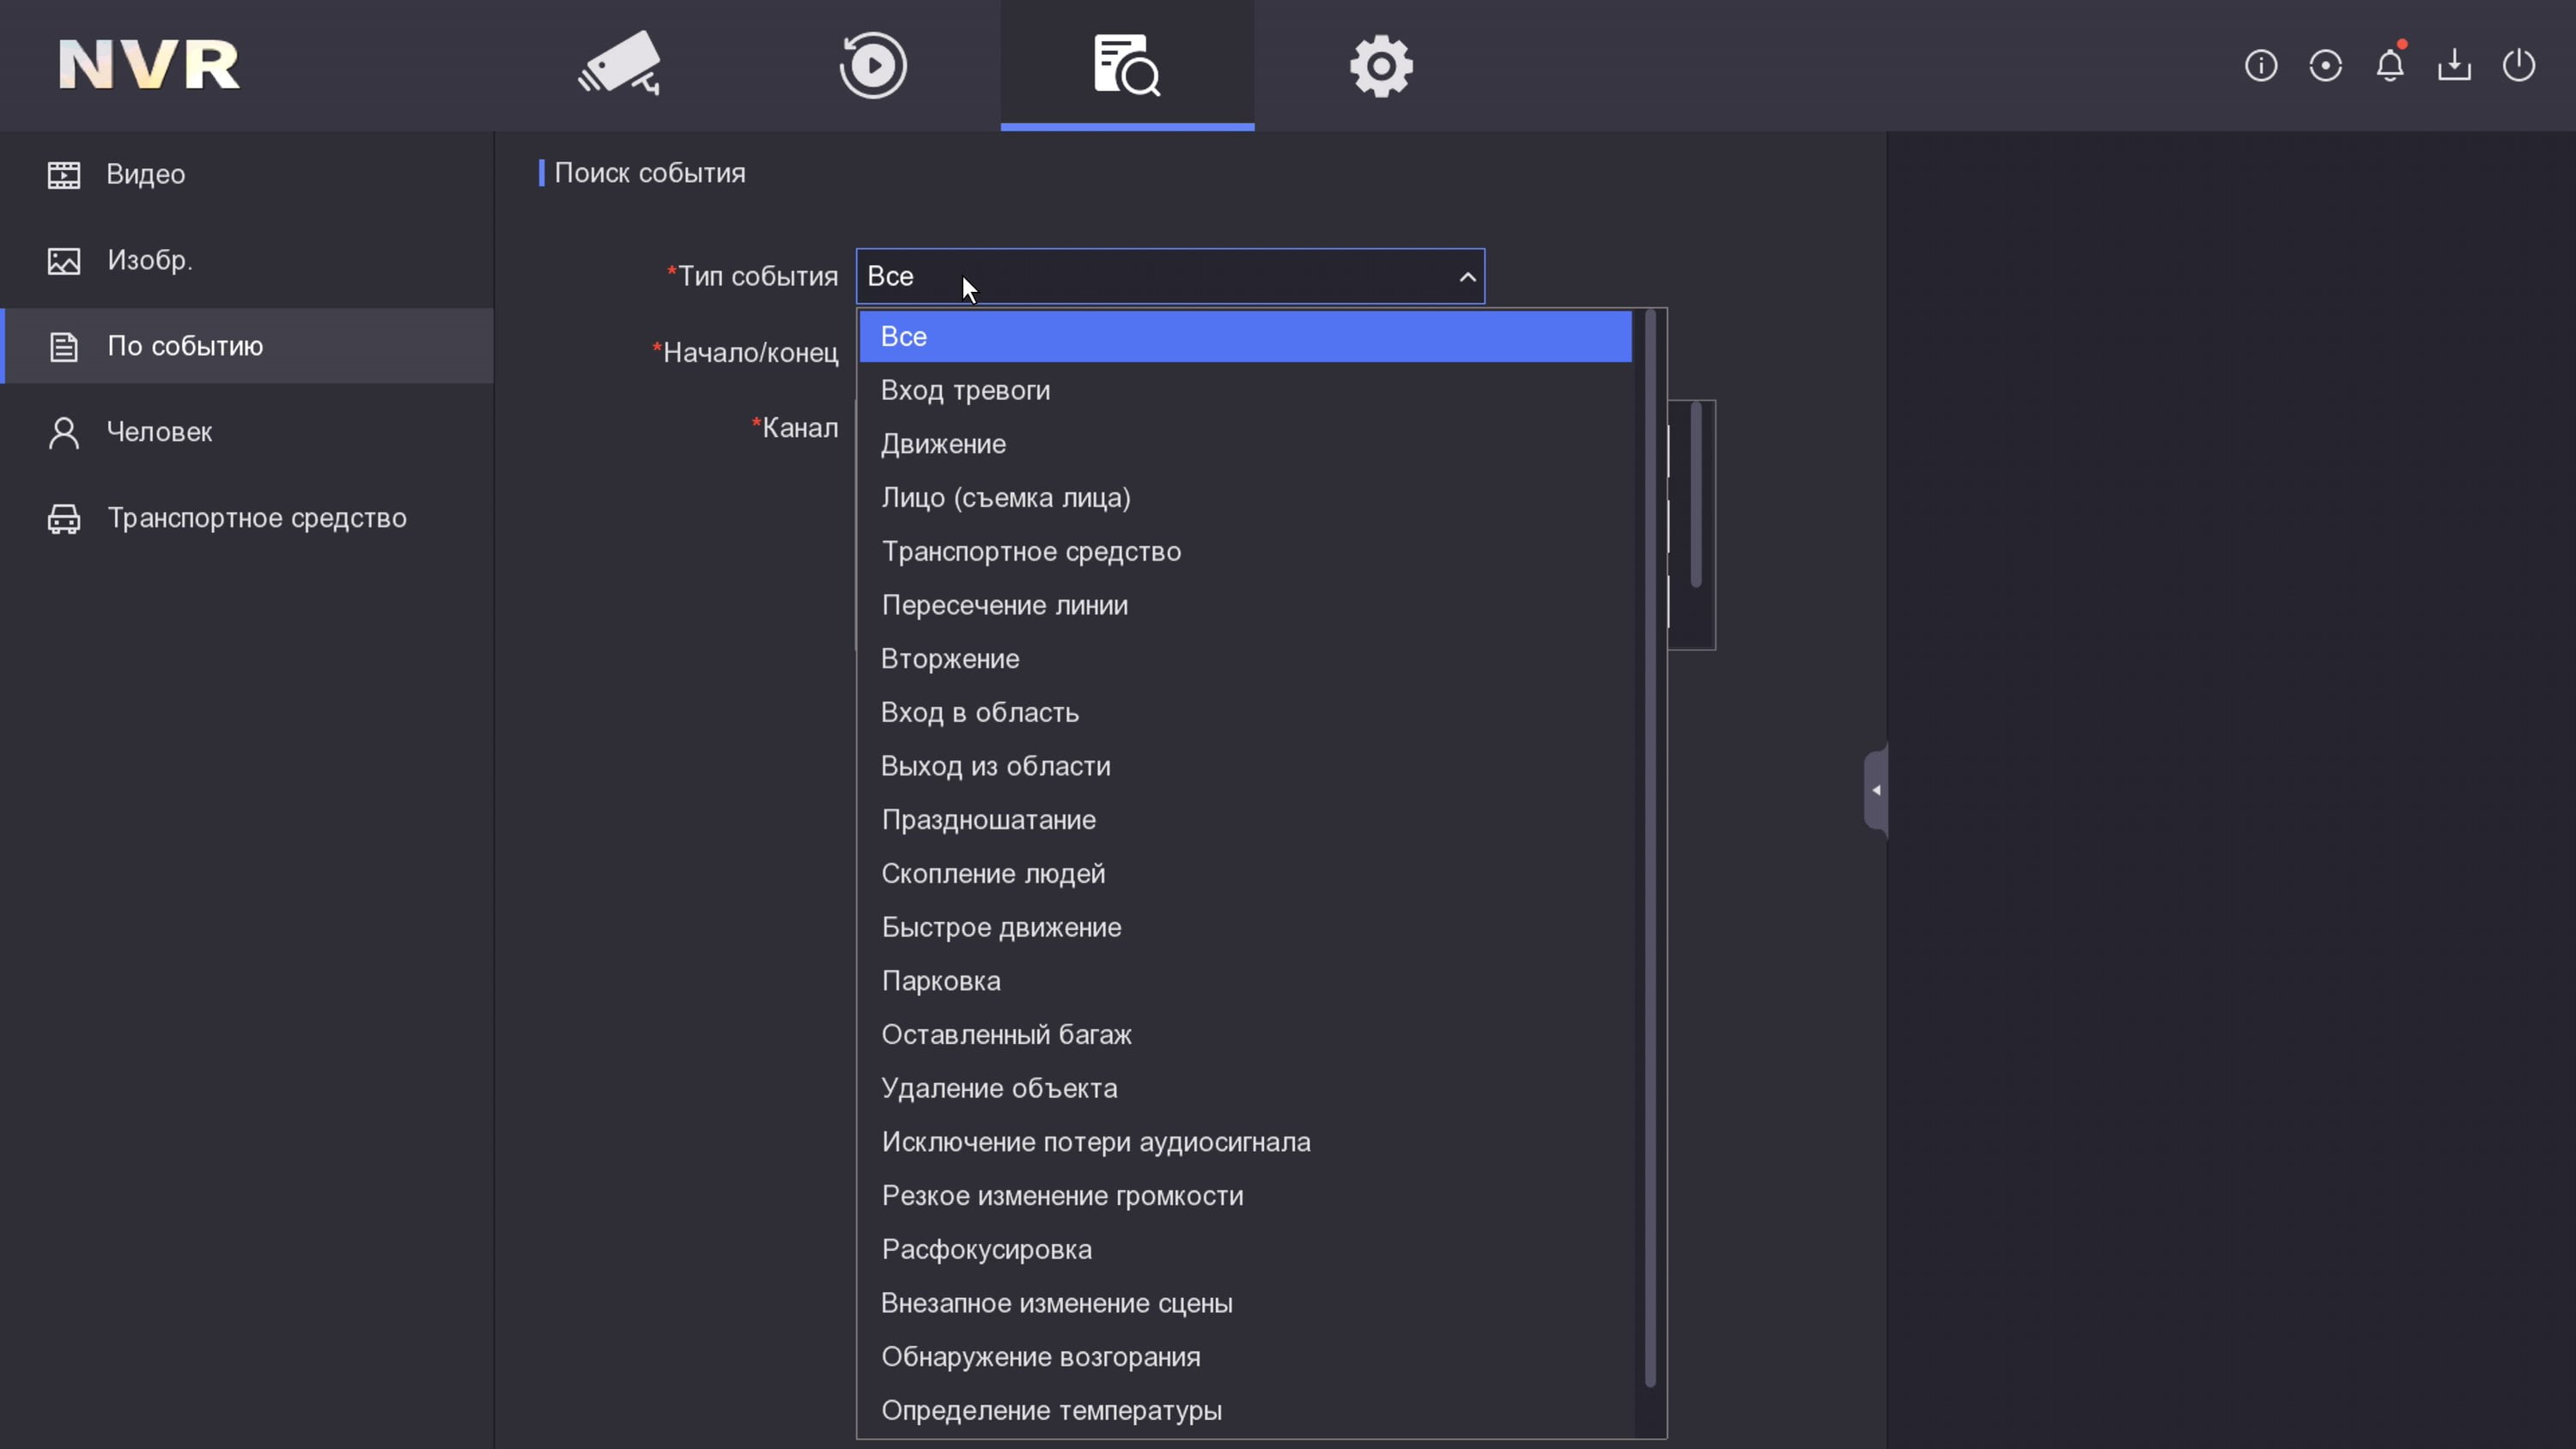Image resolution: width=2576 pixels, height=1449 pixels.
Task: Choose Вход тревоги event type
Action: pyautogui.click(x=1245, y=390)
